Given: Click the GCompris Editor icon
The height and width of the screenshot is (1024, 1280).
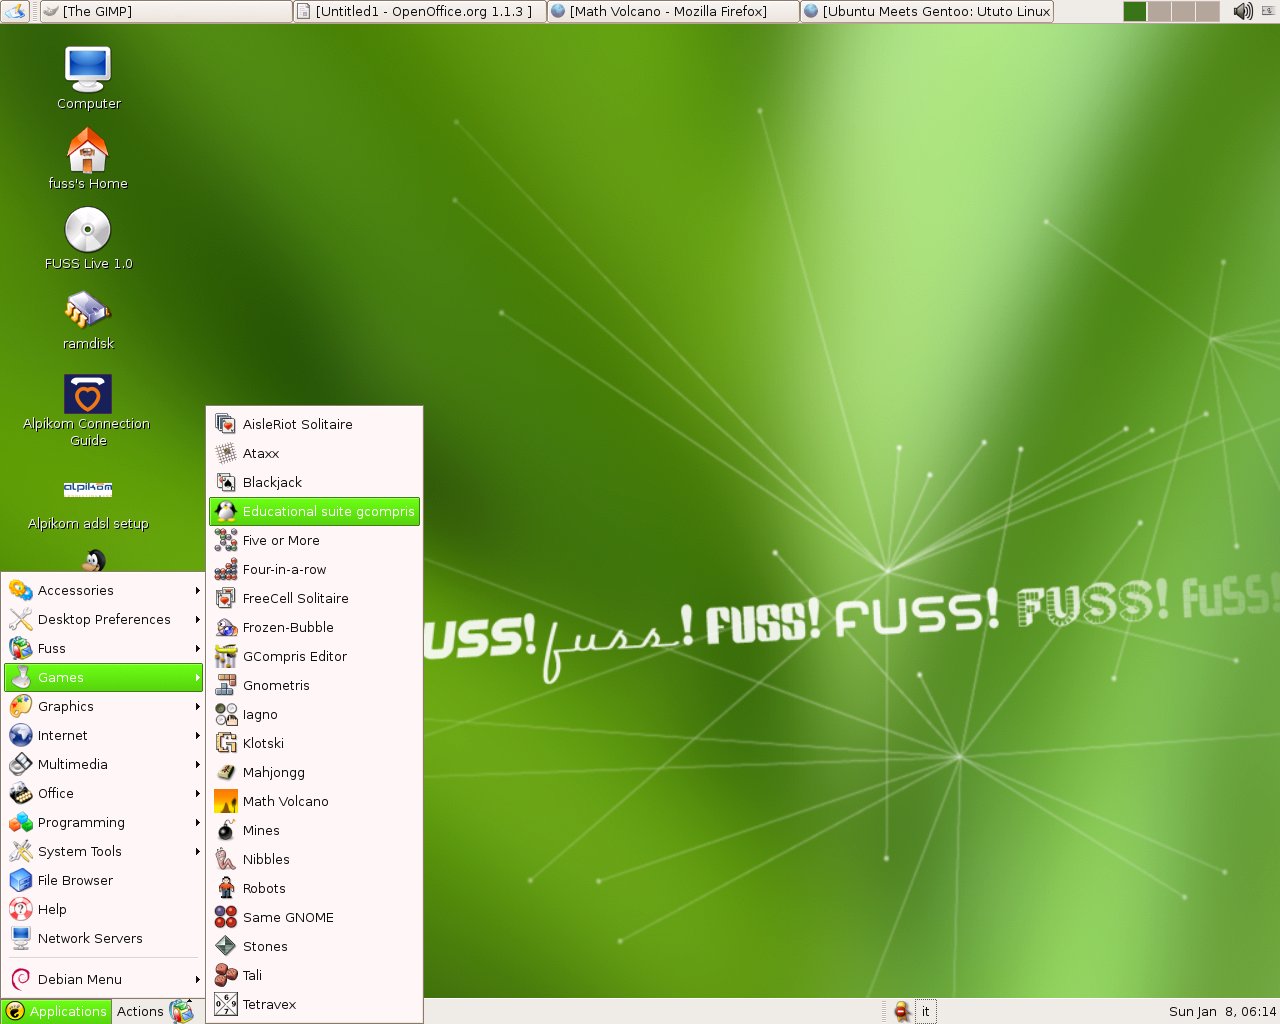Looking at the screenshot, I should tap(226, 656).
